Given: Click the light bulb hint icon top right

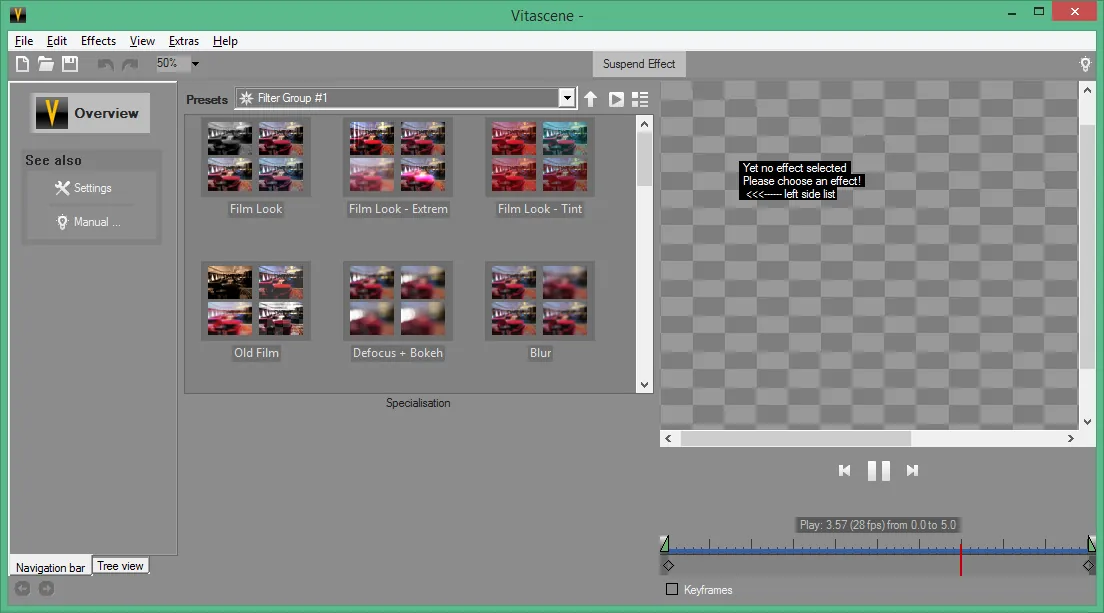Looking at the screenshot, I should pyautogui.click(x=1086, y=64).
